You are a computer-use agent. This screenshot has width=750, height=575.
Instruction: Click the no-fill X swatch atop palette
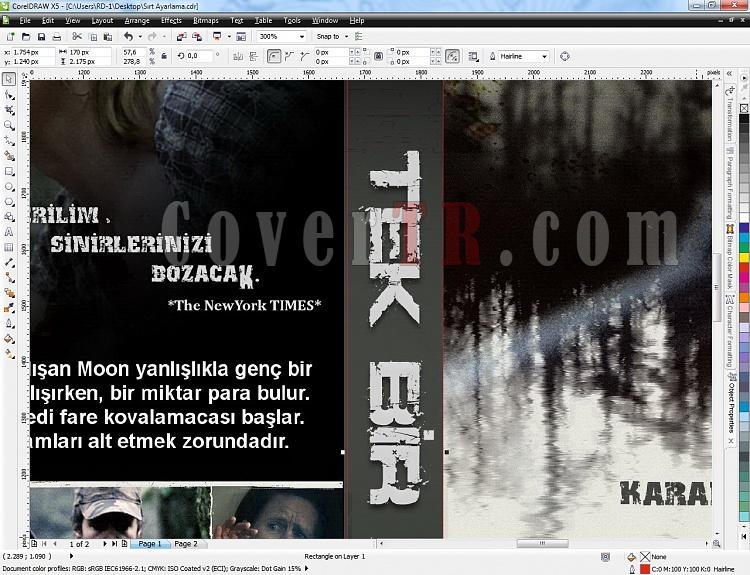(744, 109)
